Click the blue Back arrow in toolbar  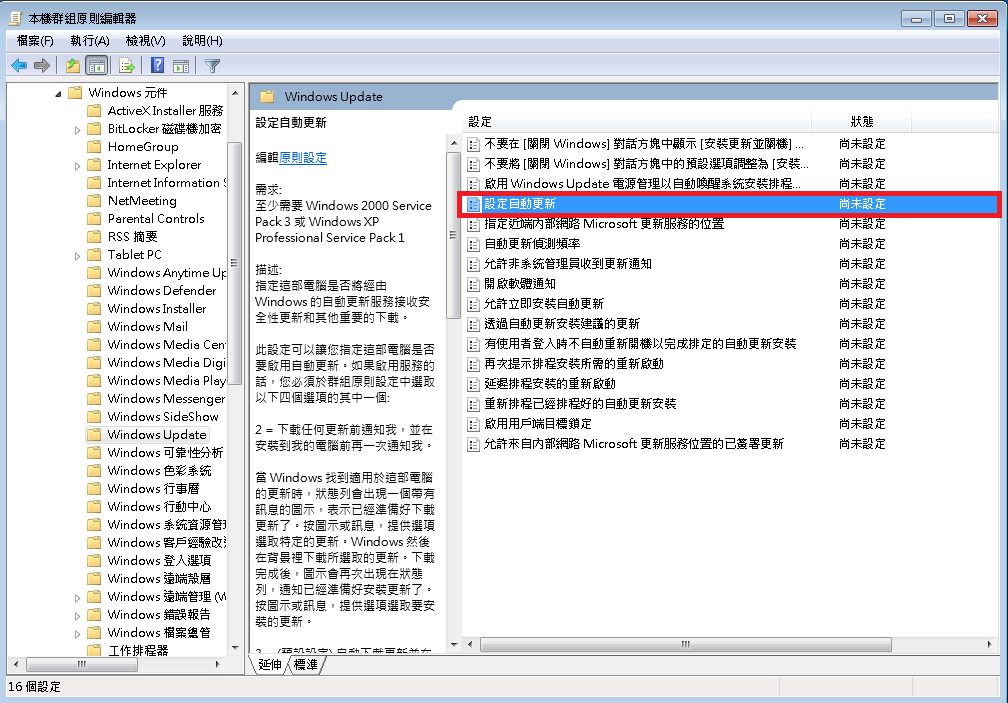point(19,66)
